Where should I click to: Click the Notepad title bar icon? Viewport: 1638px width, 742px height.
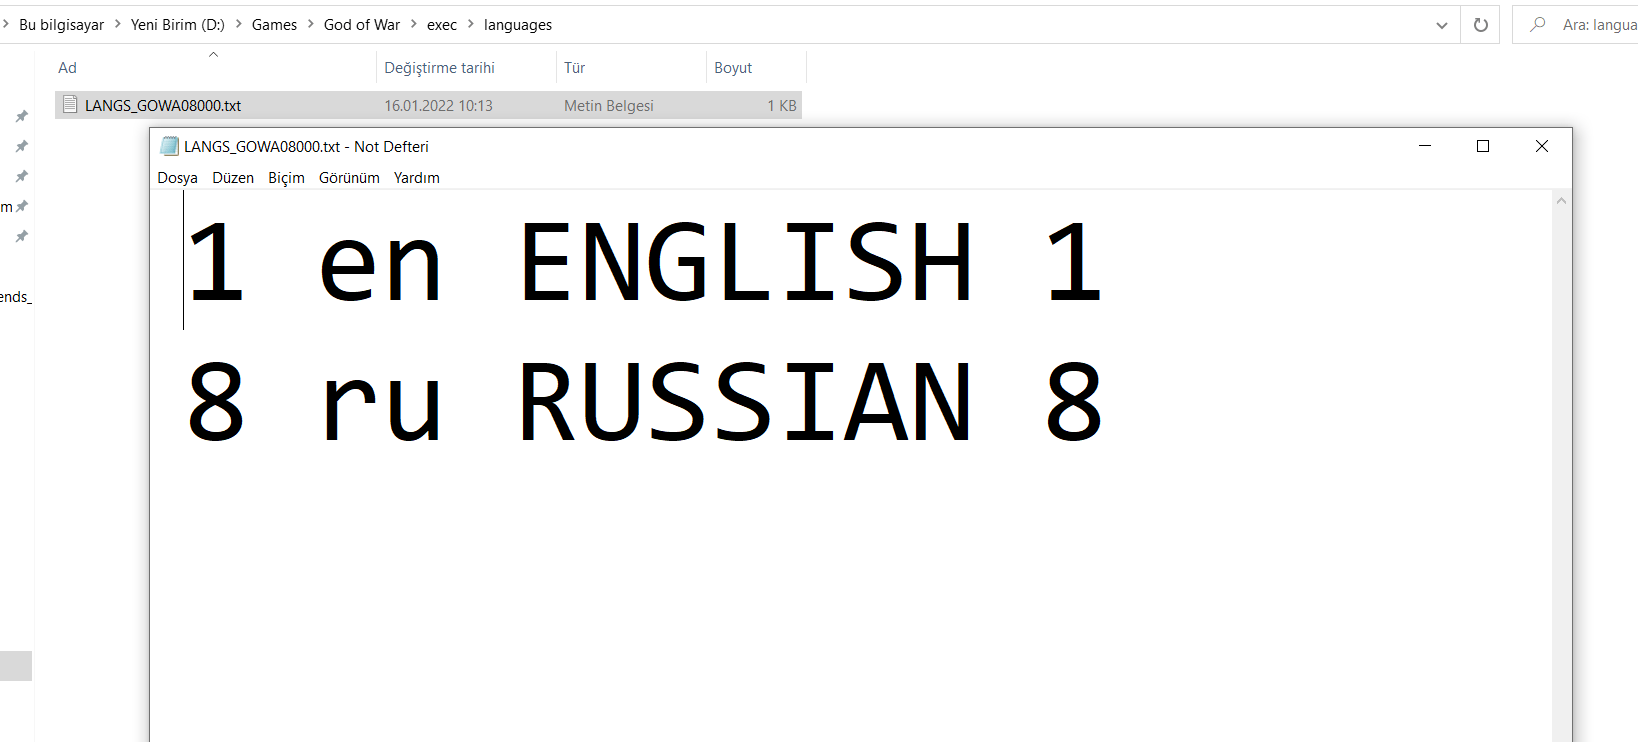(169, 146)
